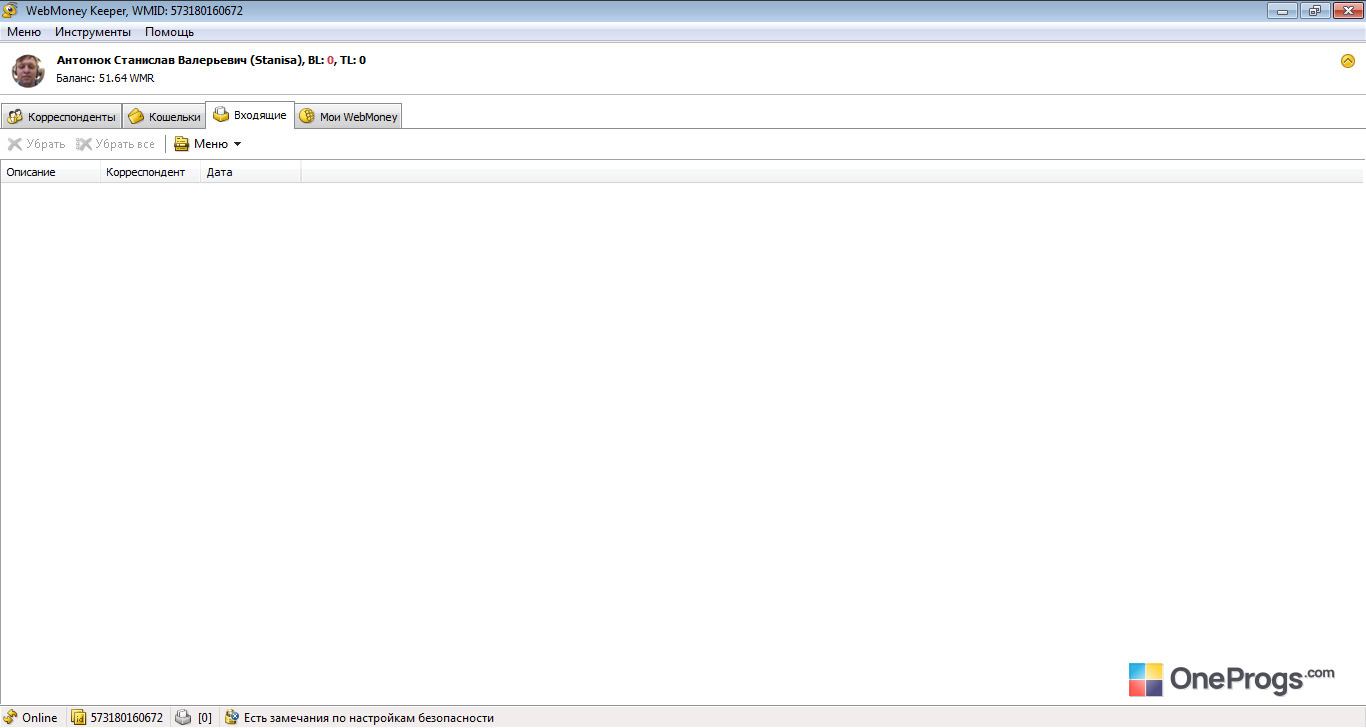This screenshot has width=1366, height=728.
Task: Click the account name Антонюк Станислав Валерьевич
Action: click(153, 60)
